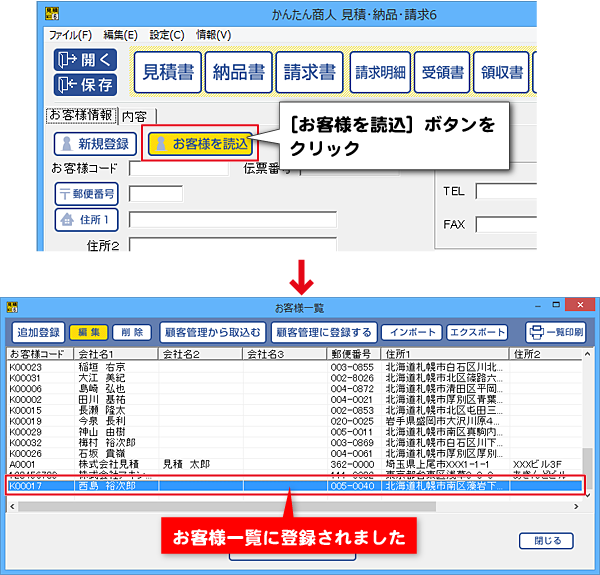
Task: Select customer row K00023 稲垣 右京
Action: [x=294, y=367]
